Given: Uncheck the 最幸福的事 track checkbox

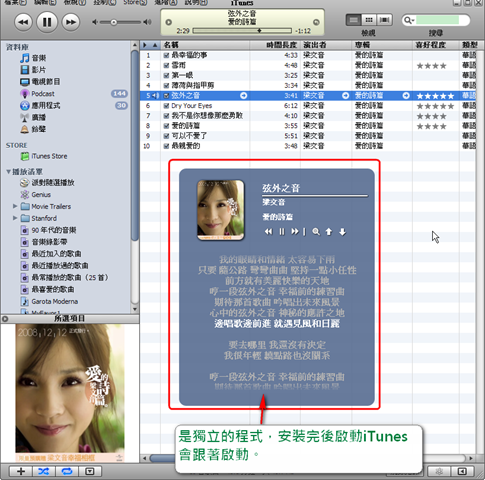Looking at the screenshot, I should point(166,55).
